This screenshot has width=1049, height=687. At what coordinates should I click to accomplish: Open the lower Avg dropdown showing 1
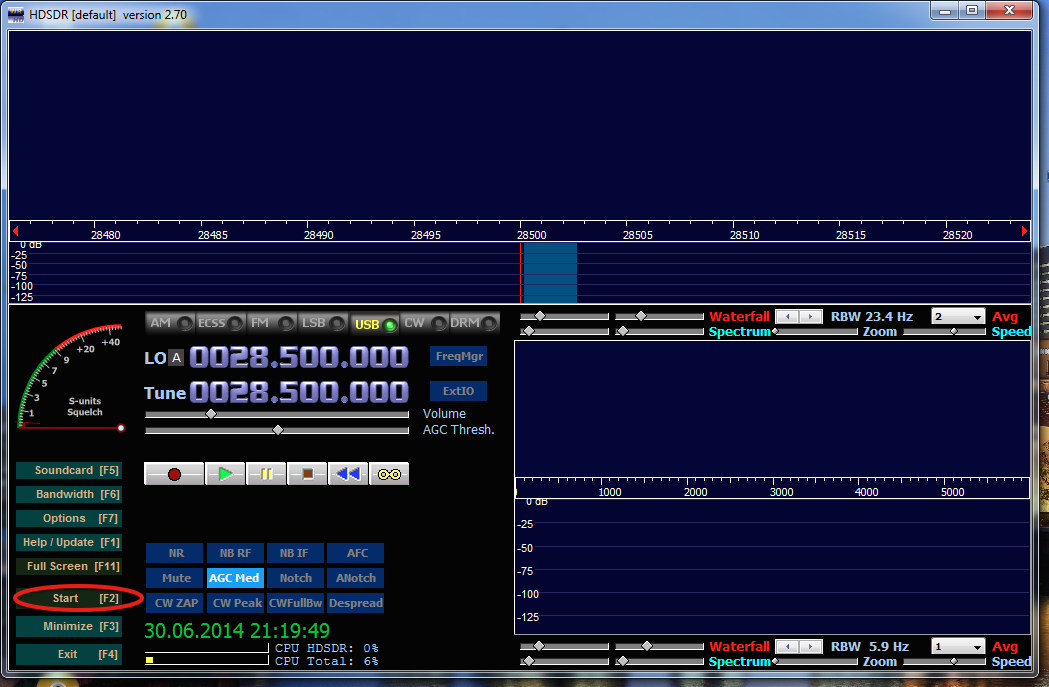click(x=957, y=647)
